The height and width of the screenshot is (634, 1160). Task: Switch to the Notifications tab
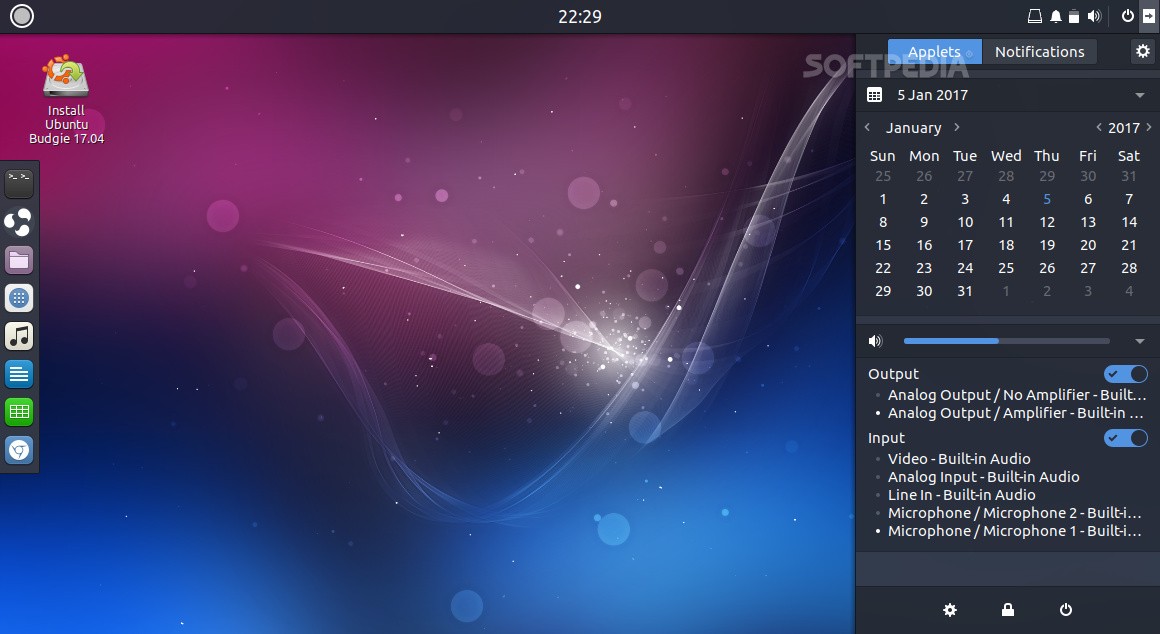tap(1039, 52)
